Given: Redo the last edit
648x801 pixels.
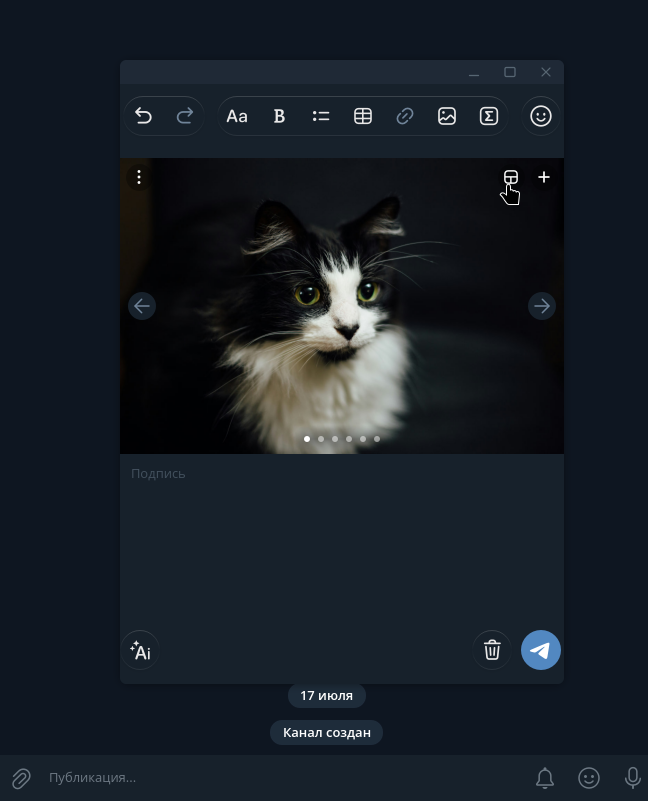Looking at the screenshot, I should [184, 116].
